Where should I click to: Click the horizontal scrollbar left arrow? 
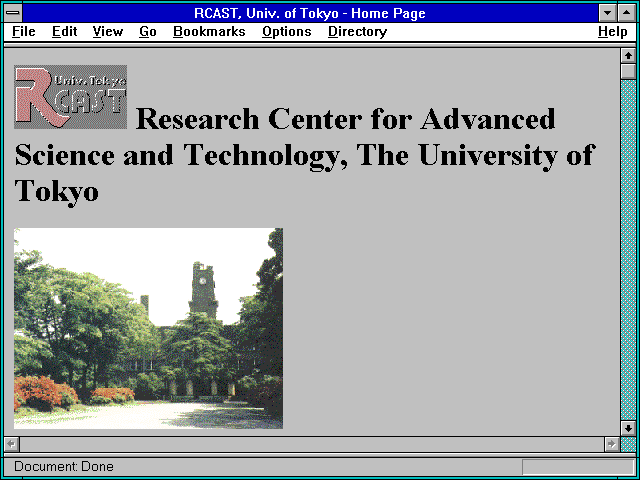12,444
